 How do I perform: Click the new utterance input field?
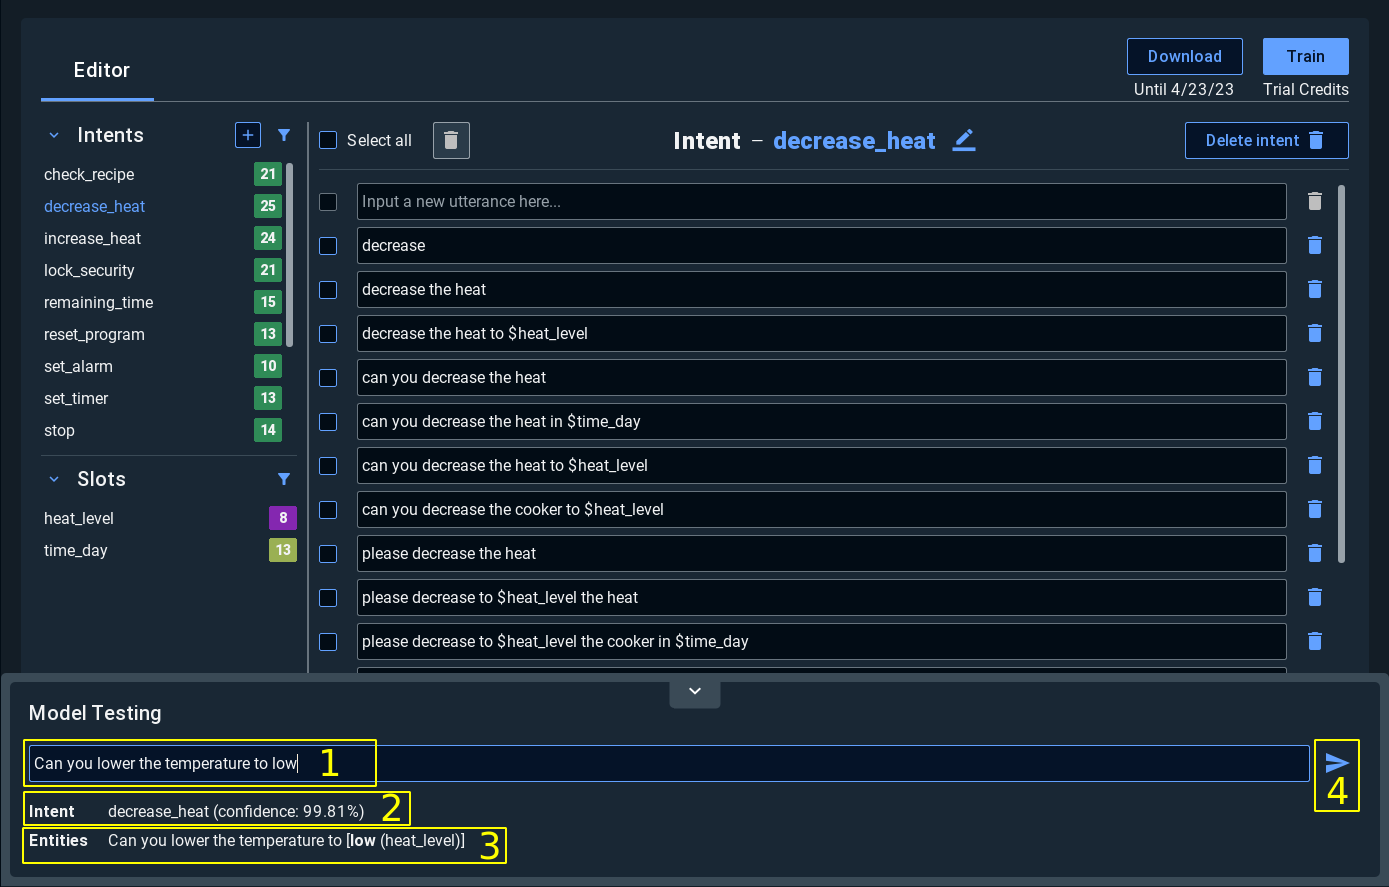(820, 202)
